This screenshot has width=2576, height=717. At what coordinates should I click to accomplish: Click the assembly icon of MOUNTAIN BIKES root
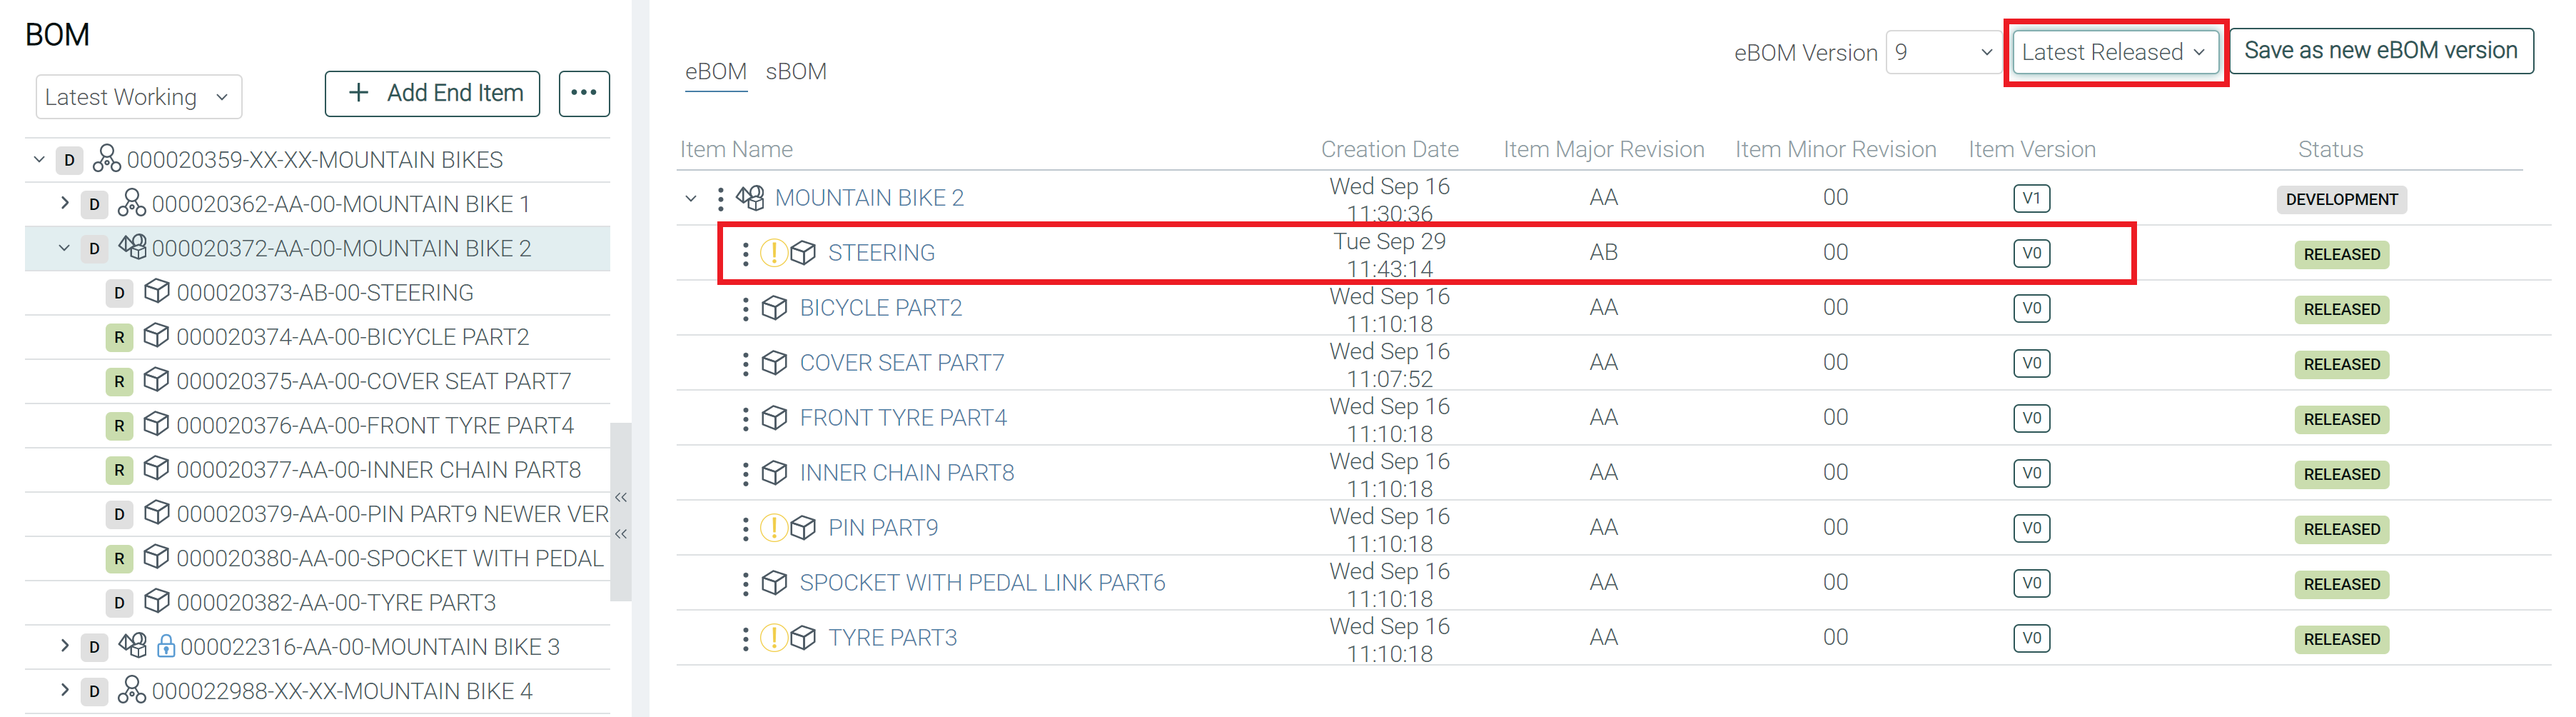[x=107, y=160]
